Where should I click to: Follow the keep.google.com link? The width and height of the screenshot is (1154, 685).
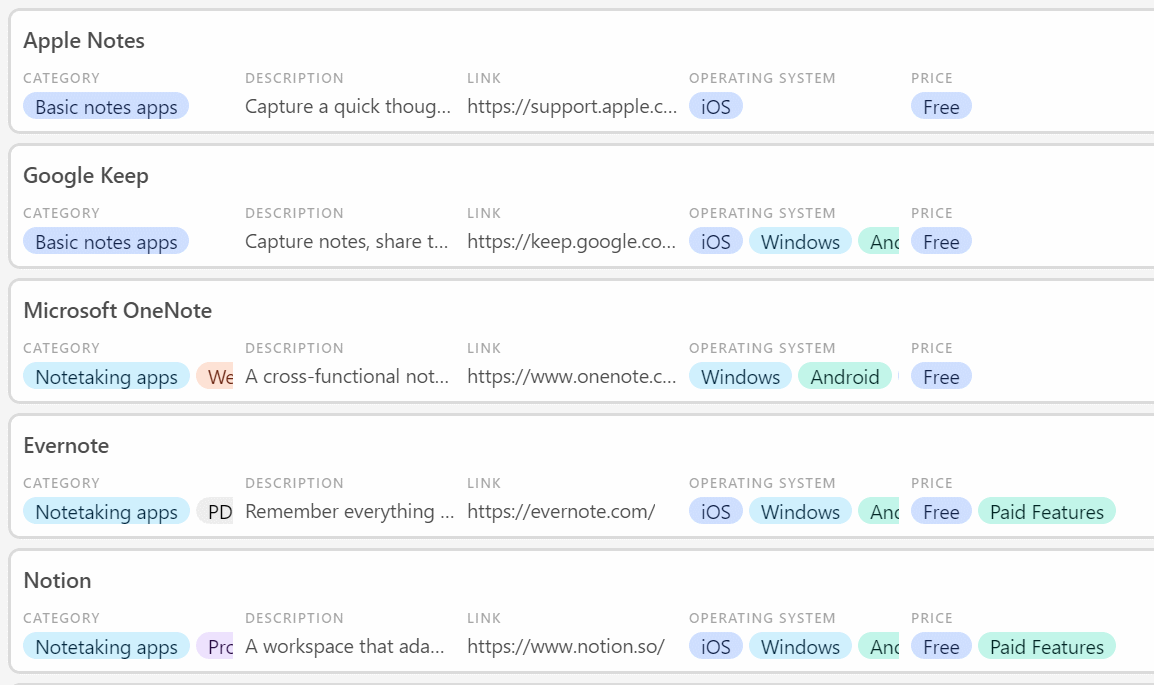[572, 242]
